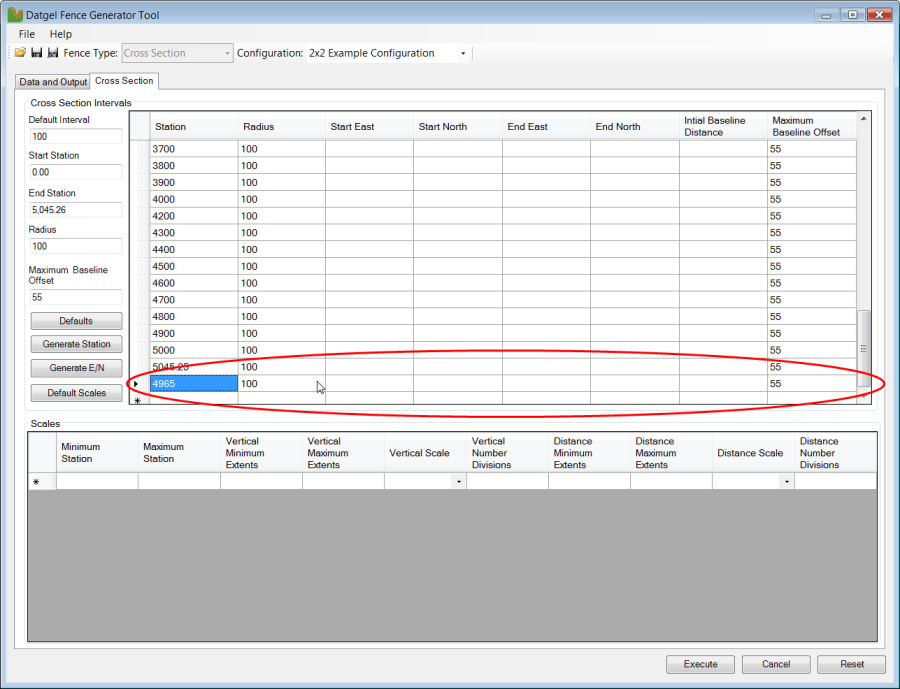Screen dimensions: 900x689
Task: Select the Station 5000 cell
Action: (x=193, y=350)
